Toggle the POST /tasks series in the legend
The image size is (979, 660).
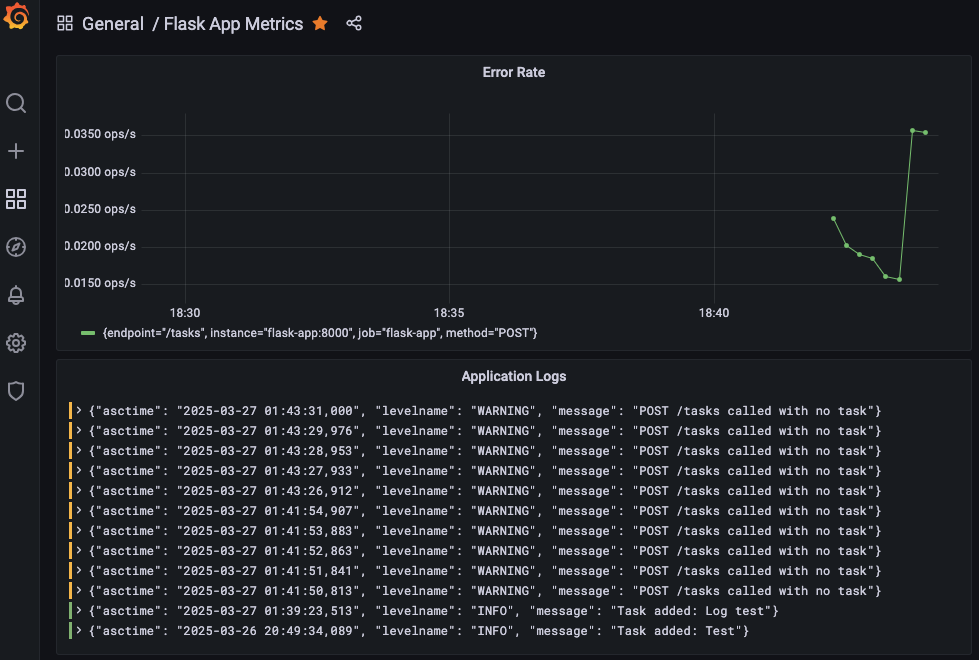[320, 333]
